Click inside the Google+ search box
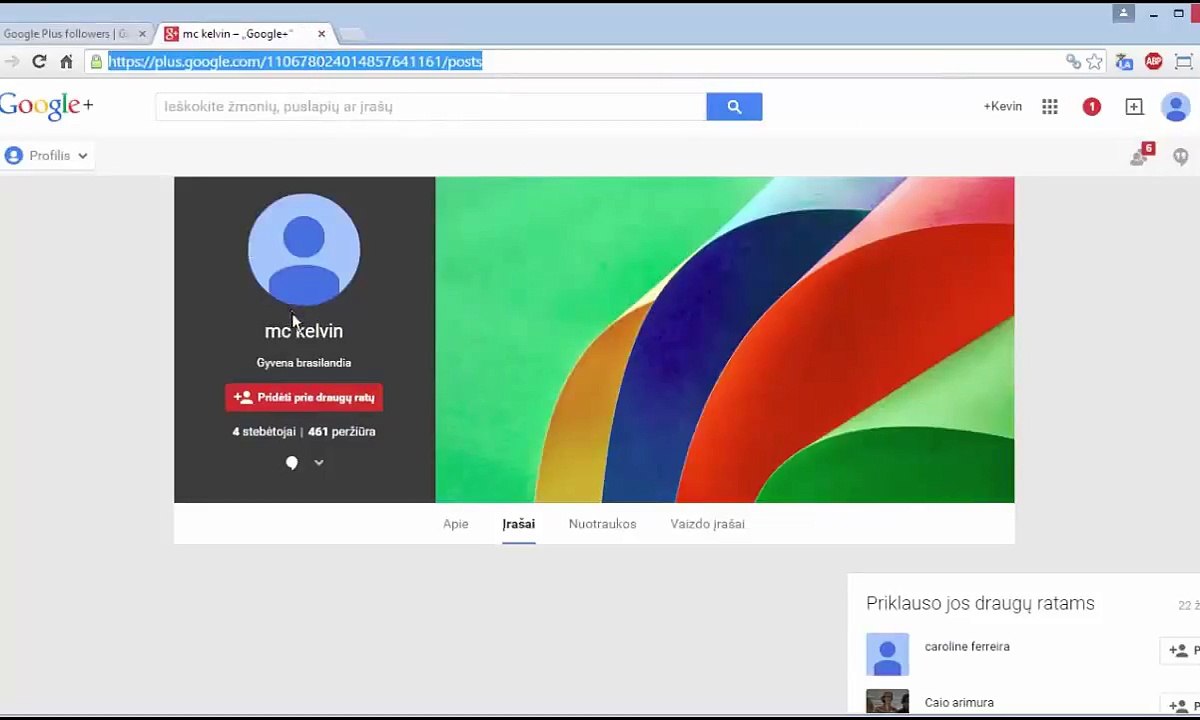 431,106
